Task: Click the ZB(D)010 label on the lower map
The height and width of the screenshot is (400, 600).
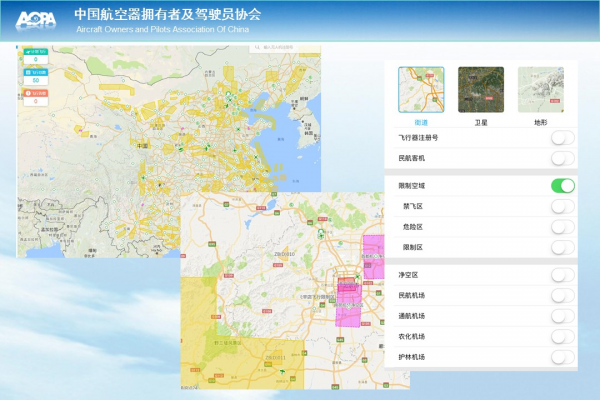Action: [x=285, y=254]
